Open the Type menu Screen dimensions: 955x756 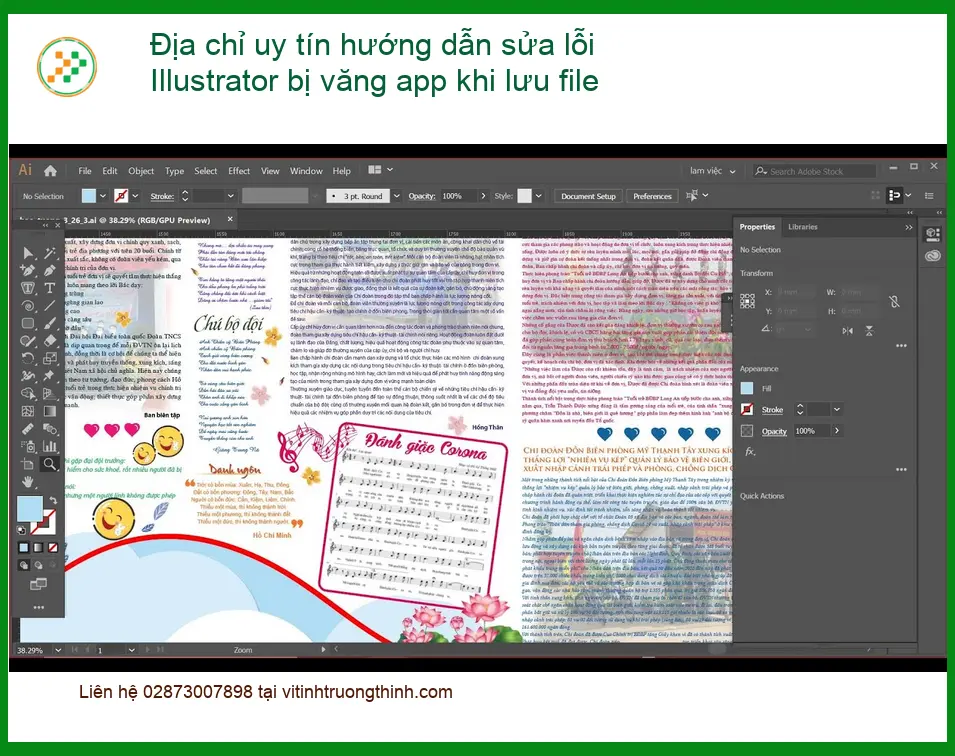(x=174, y=171)
